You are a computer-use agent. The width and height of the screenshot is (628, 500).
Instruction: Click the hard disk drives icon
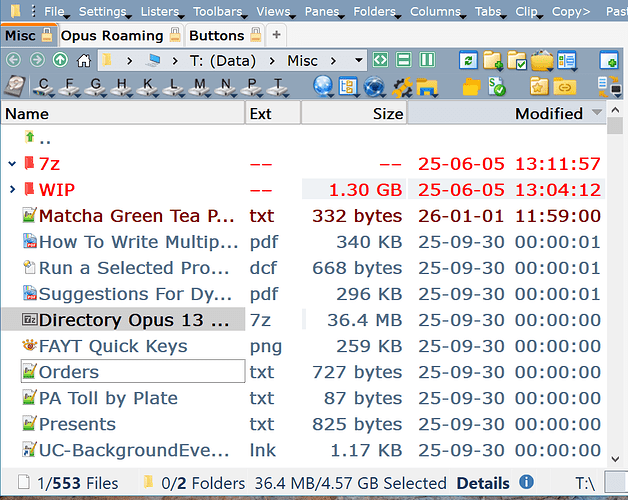click(x=15, y=87)
